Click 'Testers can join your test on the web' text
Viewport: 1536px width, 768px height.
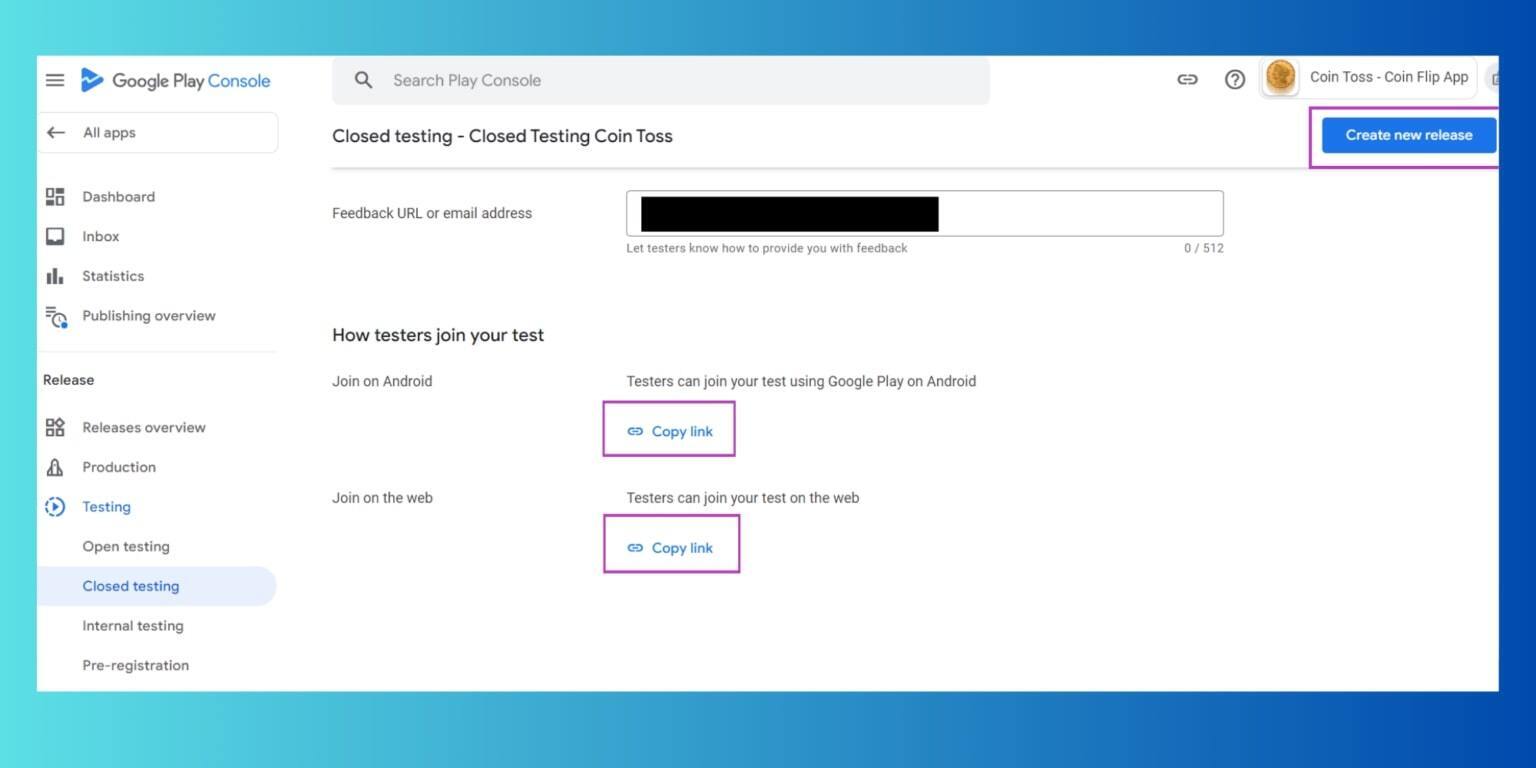coord(743,498)
